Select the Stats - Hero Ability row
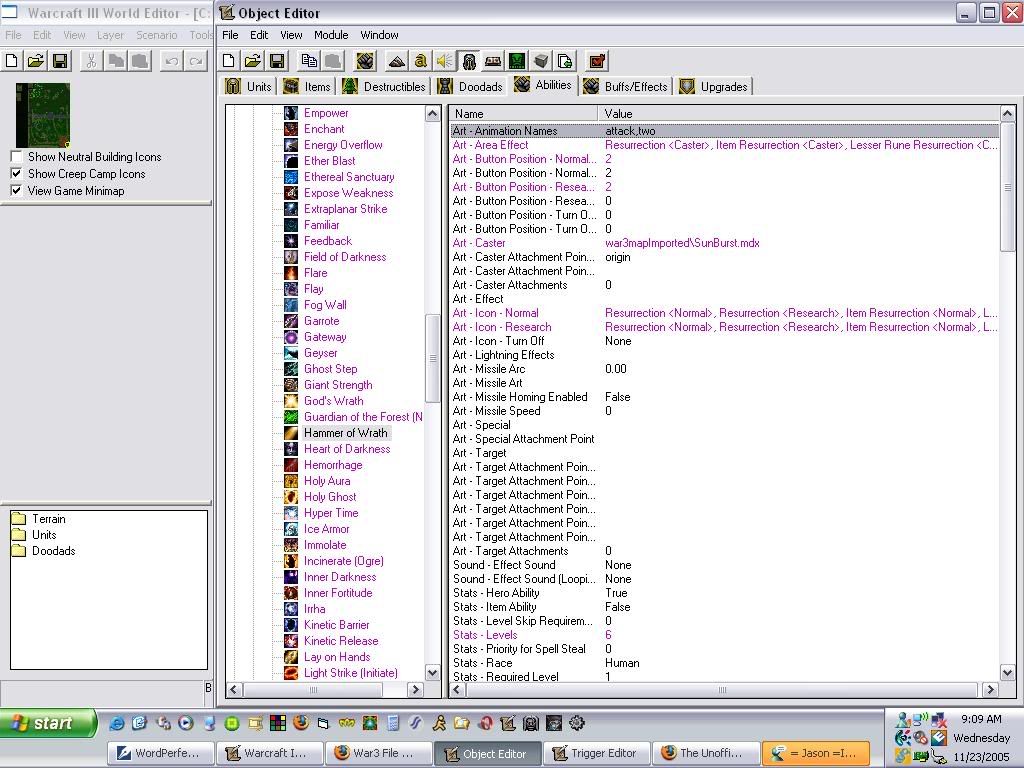 pos(724,593)
